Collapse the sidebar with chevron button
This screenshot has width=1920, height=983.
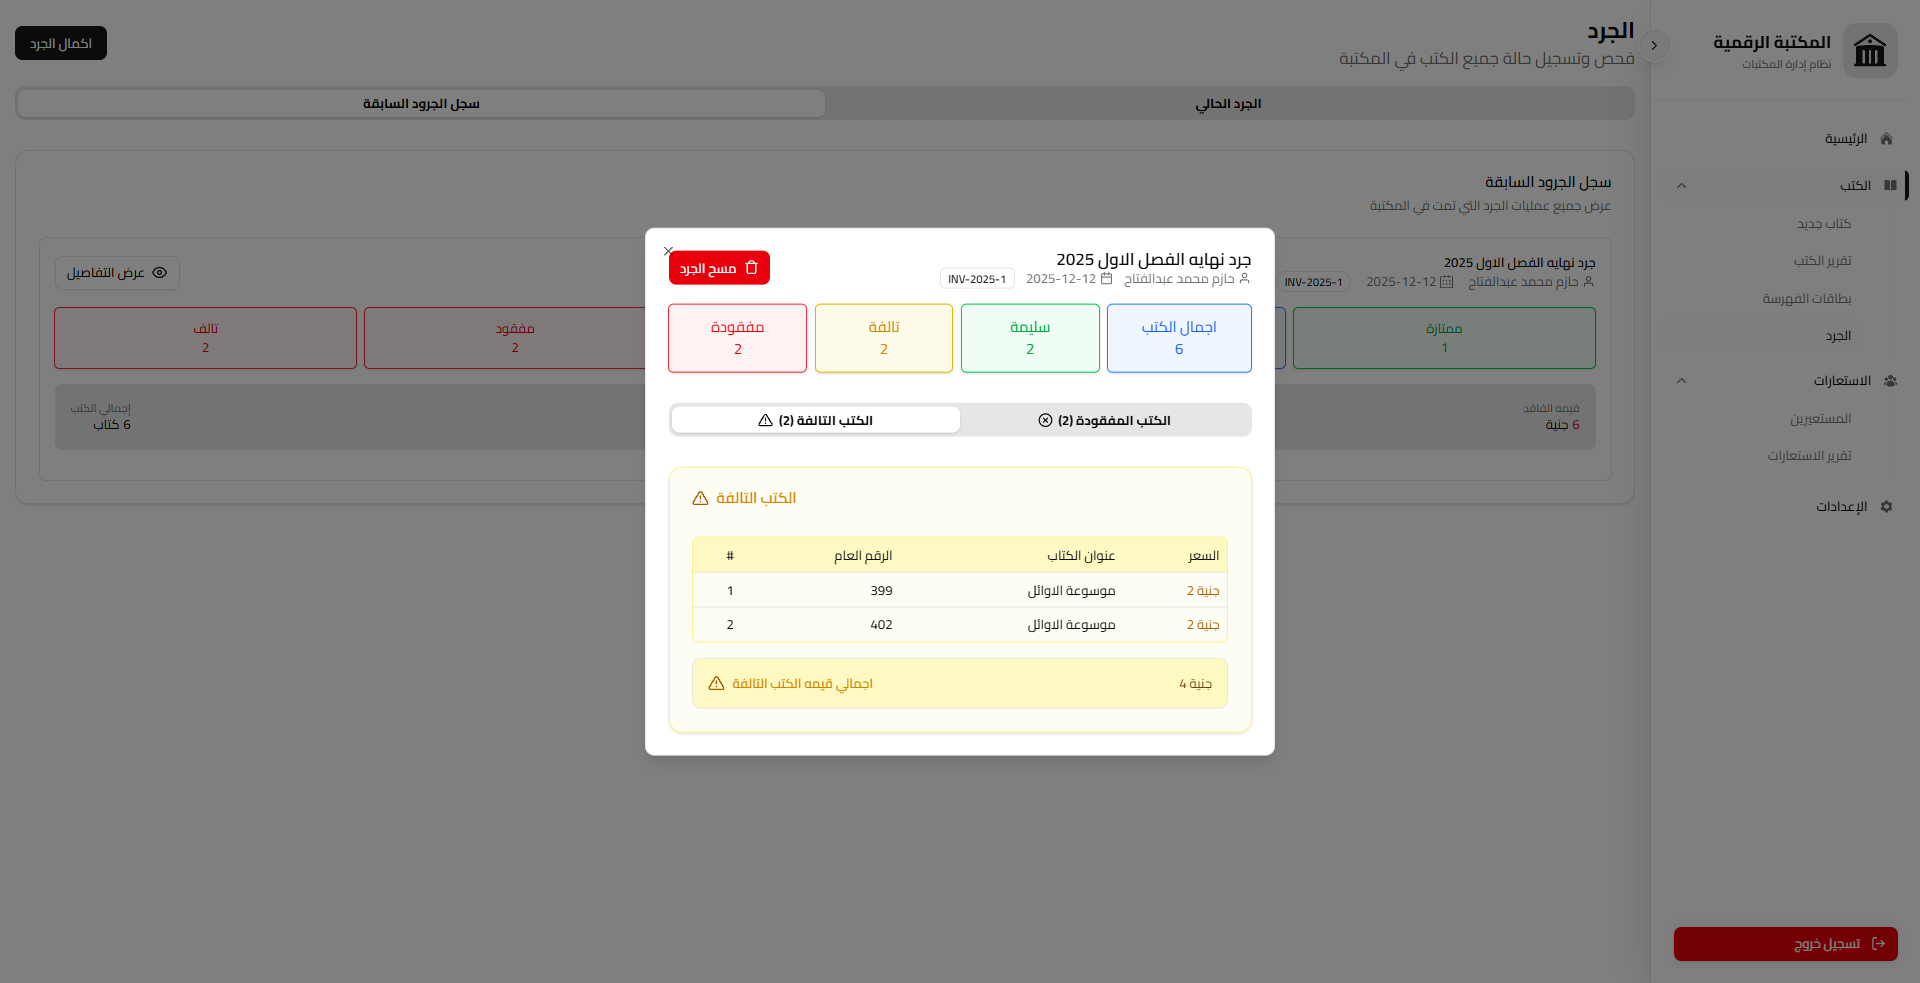pyautogui.click(x=1654, y=45)
